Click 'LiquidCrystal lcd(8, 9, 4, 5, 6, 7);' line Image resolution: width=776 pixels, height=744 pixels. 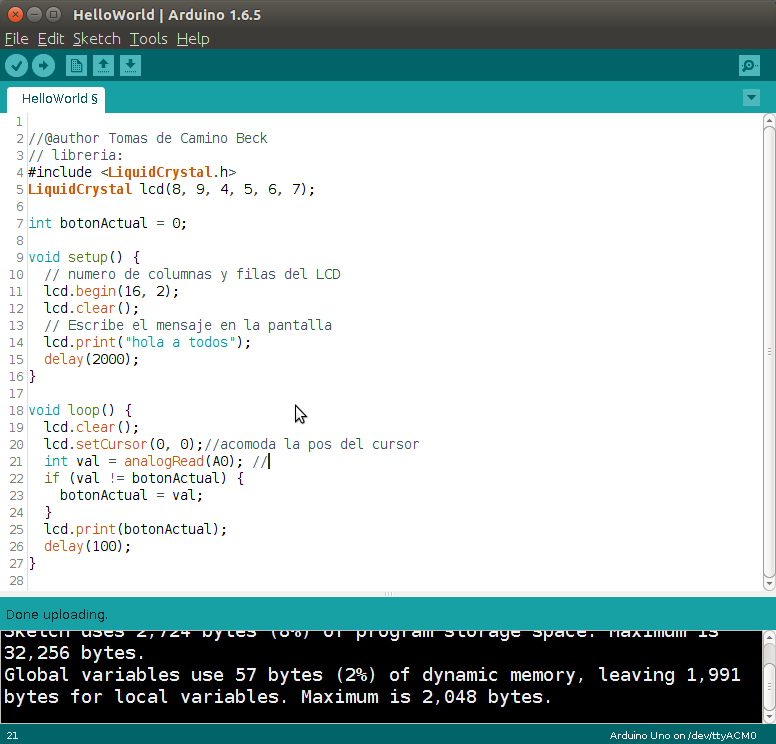171,189
